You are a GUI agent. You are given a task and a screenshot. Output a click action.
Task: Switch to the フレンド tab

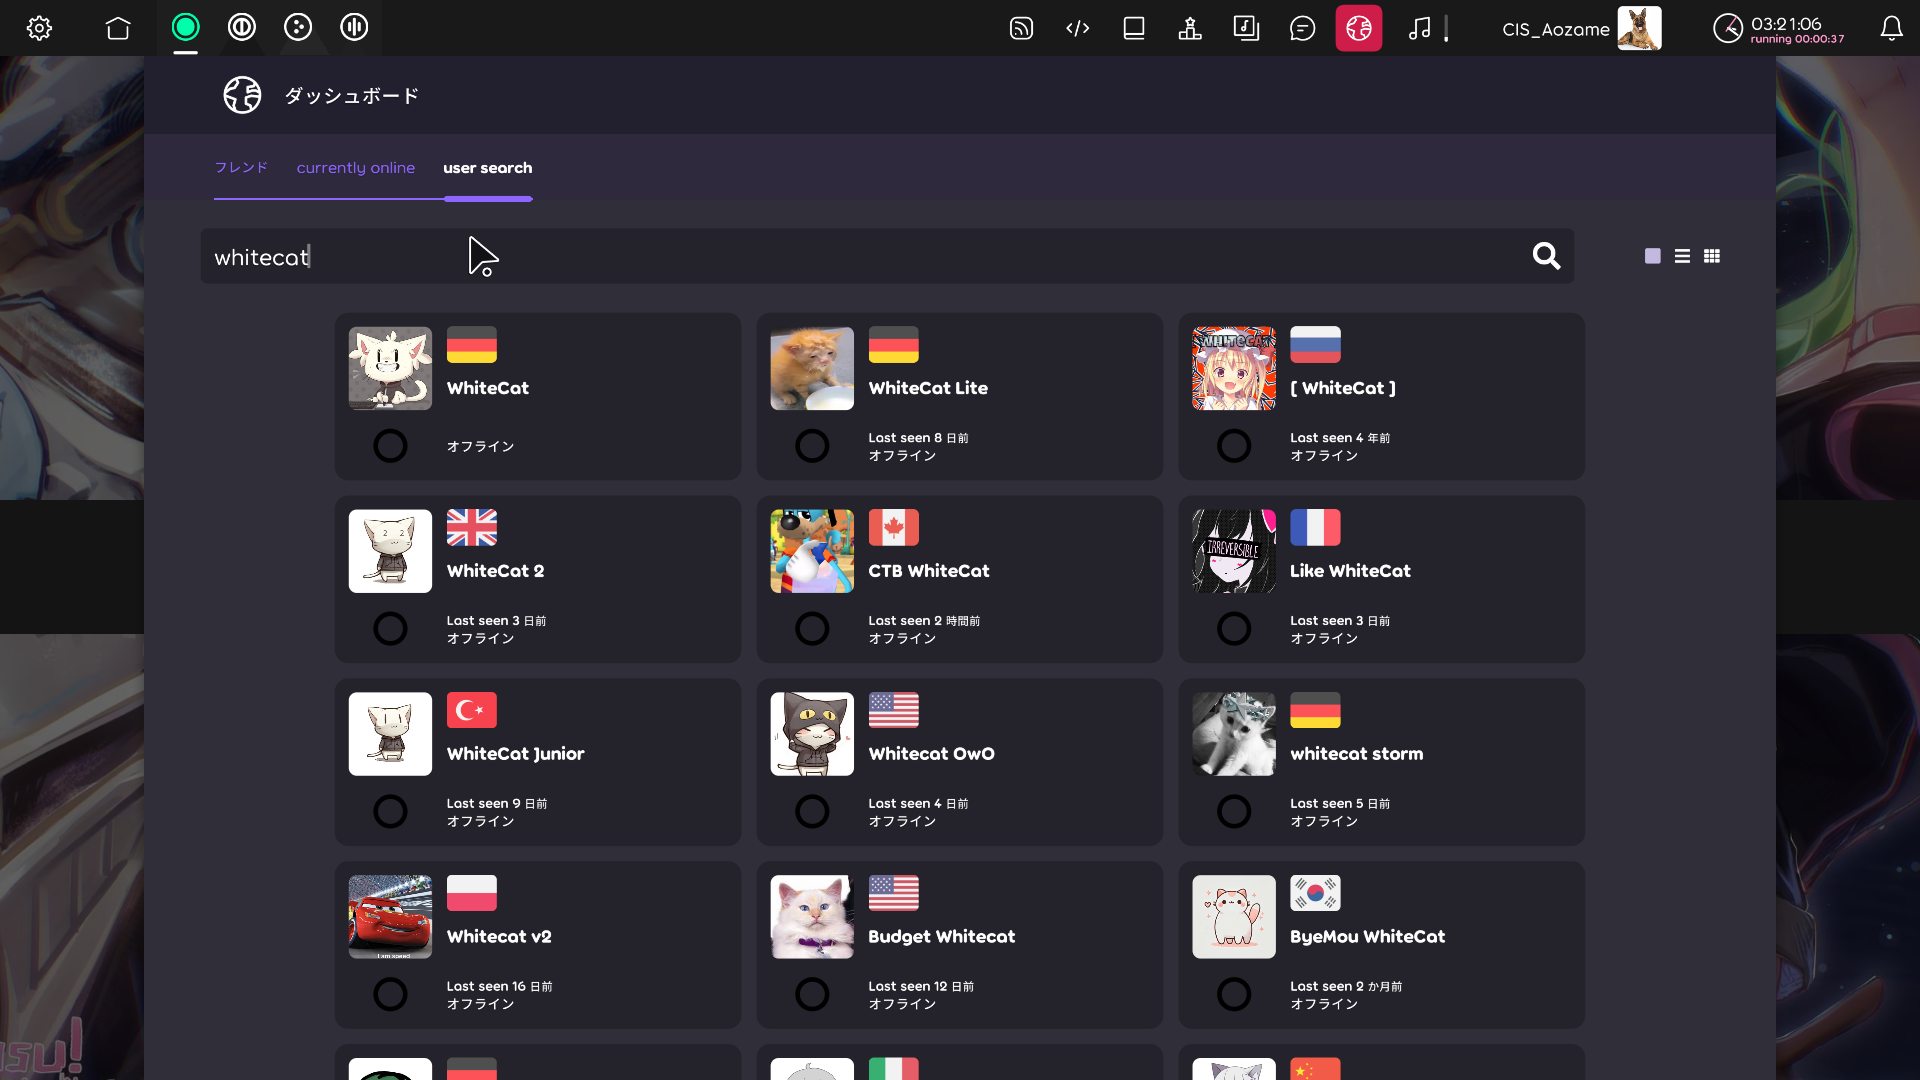click(x=241, y=167)
